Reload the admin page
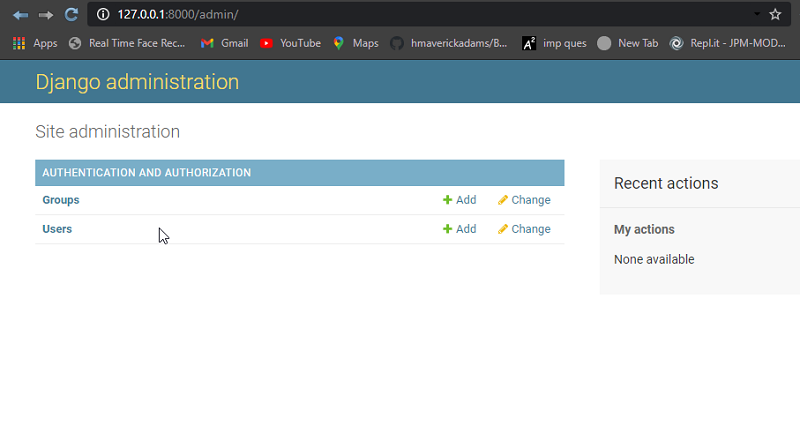 71,14
